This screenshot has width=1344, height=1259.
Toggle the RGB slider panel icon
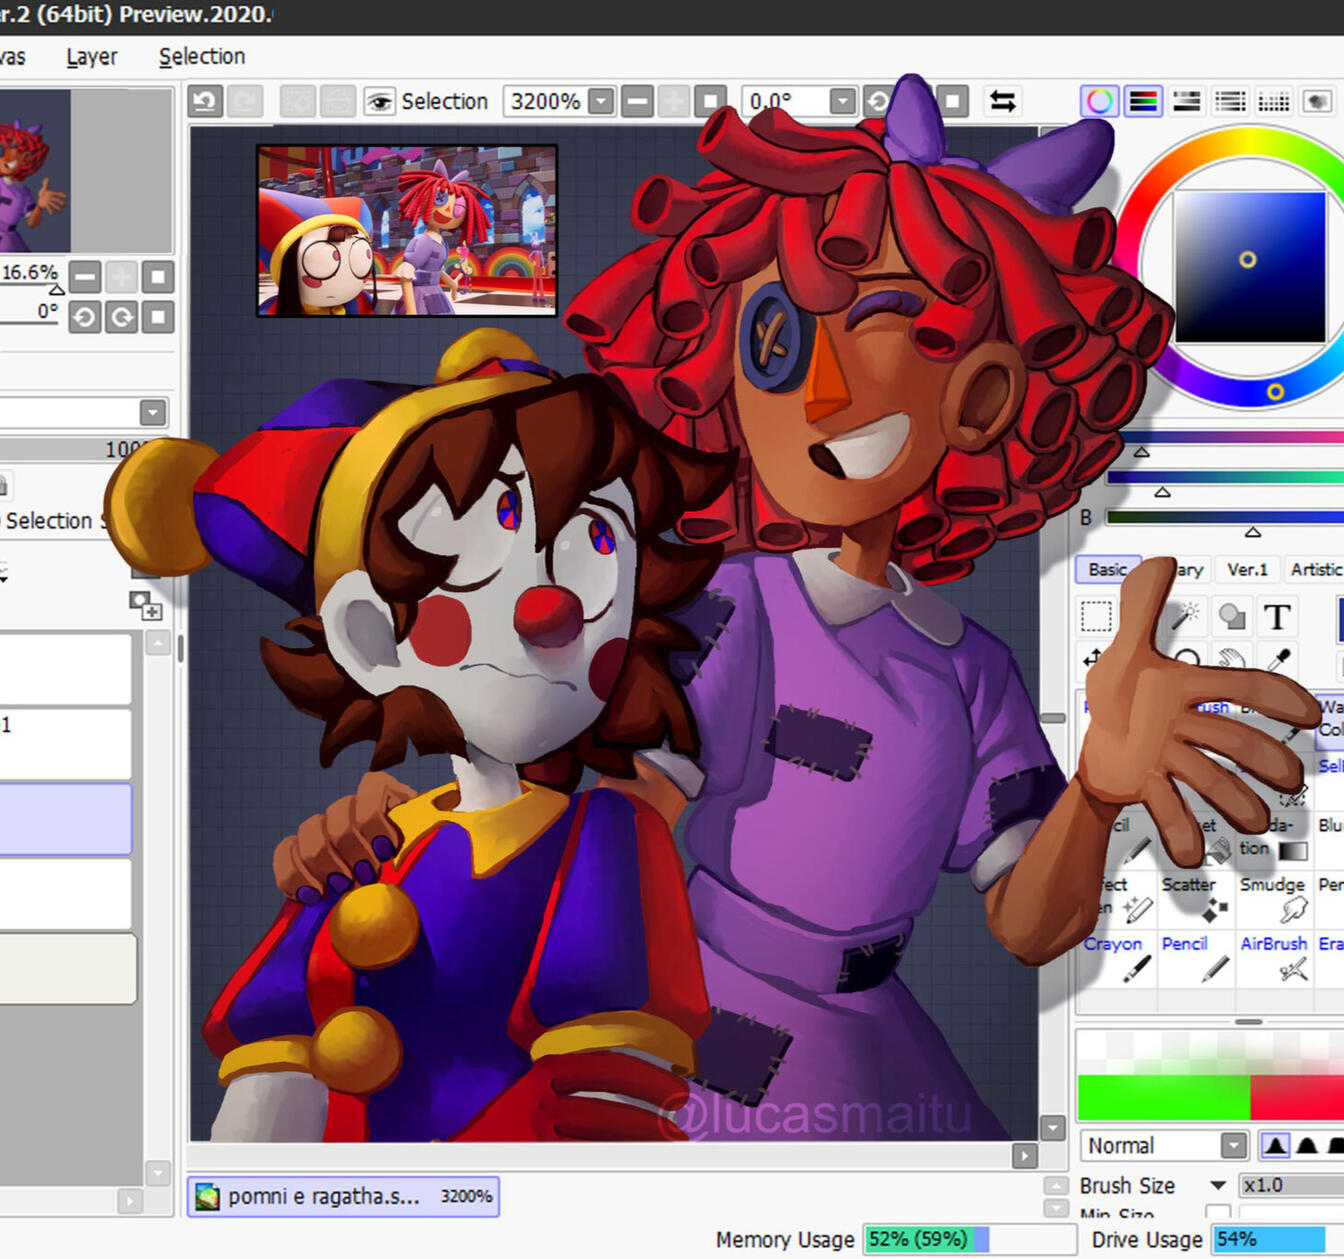[x=1143, y=101]
